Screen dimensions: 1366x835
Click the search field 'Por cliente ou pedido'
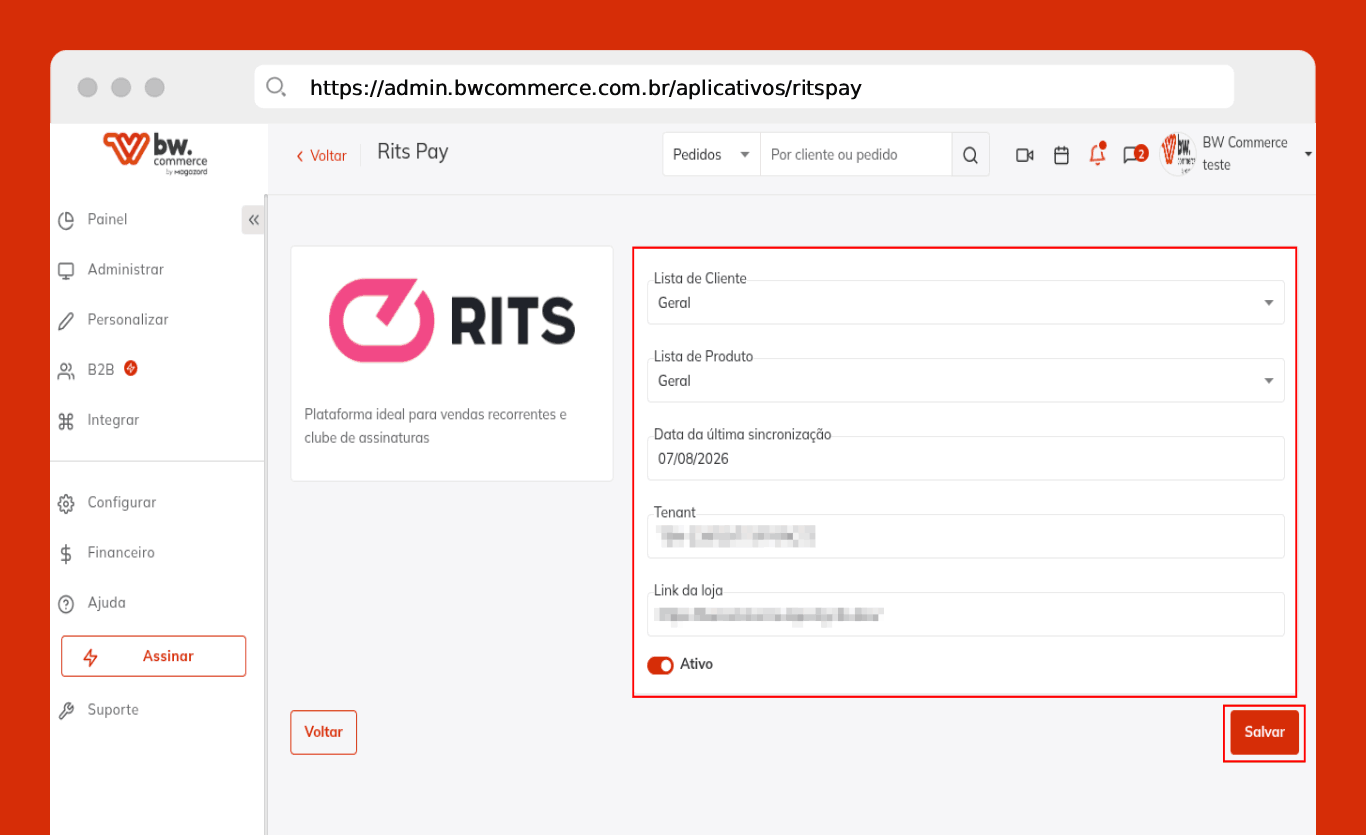(856, 155)
